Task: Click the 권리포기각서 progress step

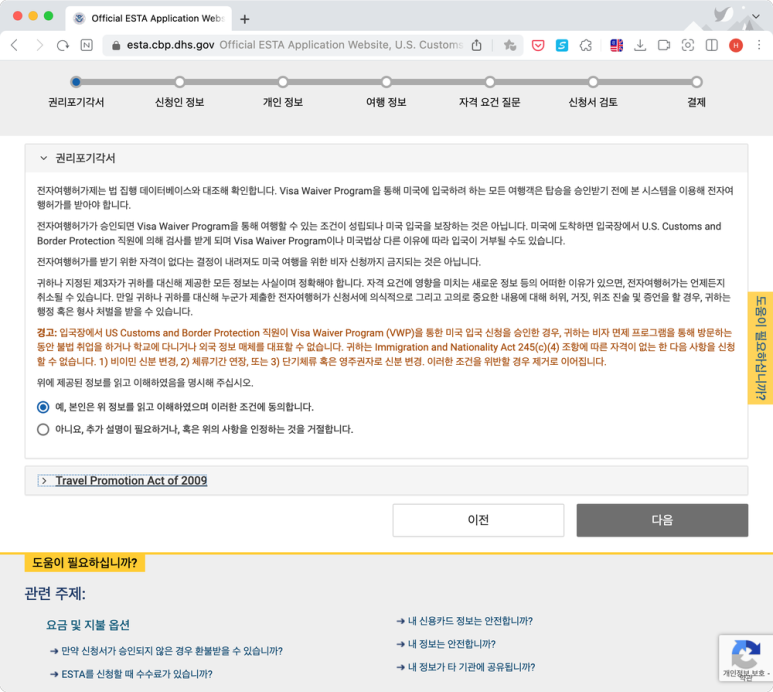Action: pyautogui.click(x=75, y=94)
